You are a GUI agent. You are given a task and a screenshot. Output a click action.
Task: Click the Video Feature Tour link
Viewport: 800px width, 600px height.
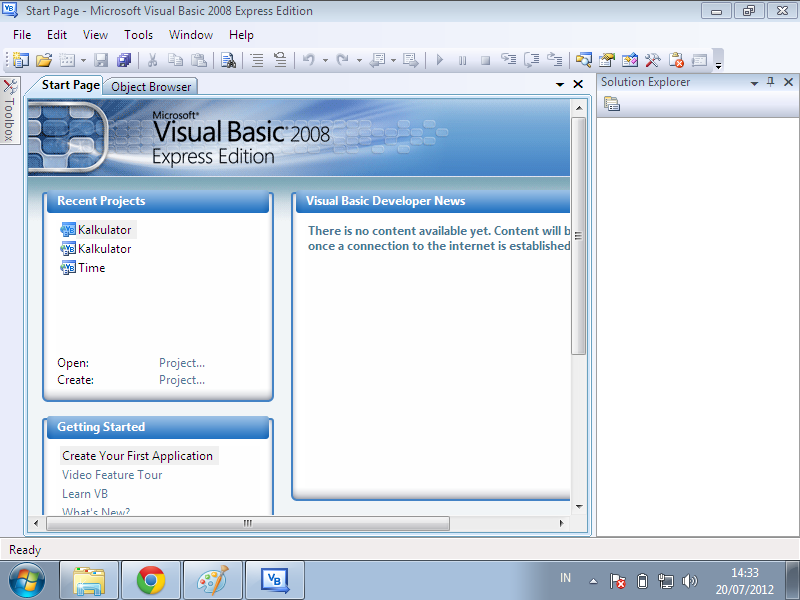[x=112, y=475]
